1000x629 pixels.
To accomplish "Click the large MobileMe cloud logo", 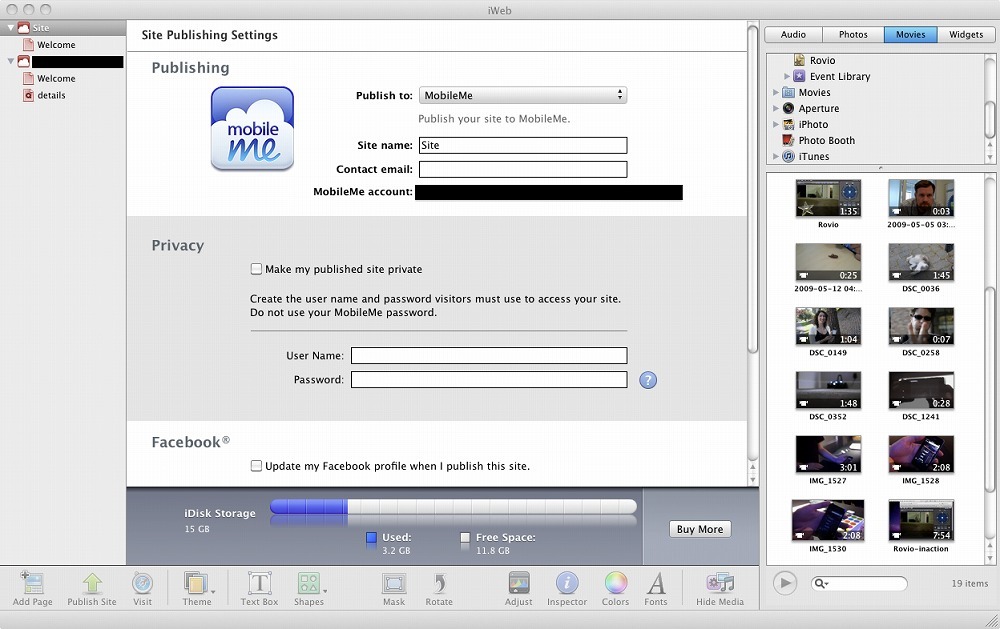I will (253, 128).
